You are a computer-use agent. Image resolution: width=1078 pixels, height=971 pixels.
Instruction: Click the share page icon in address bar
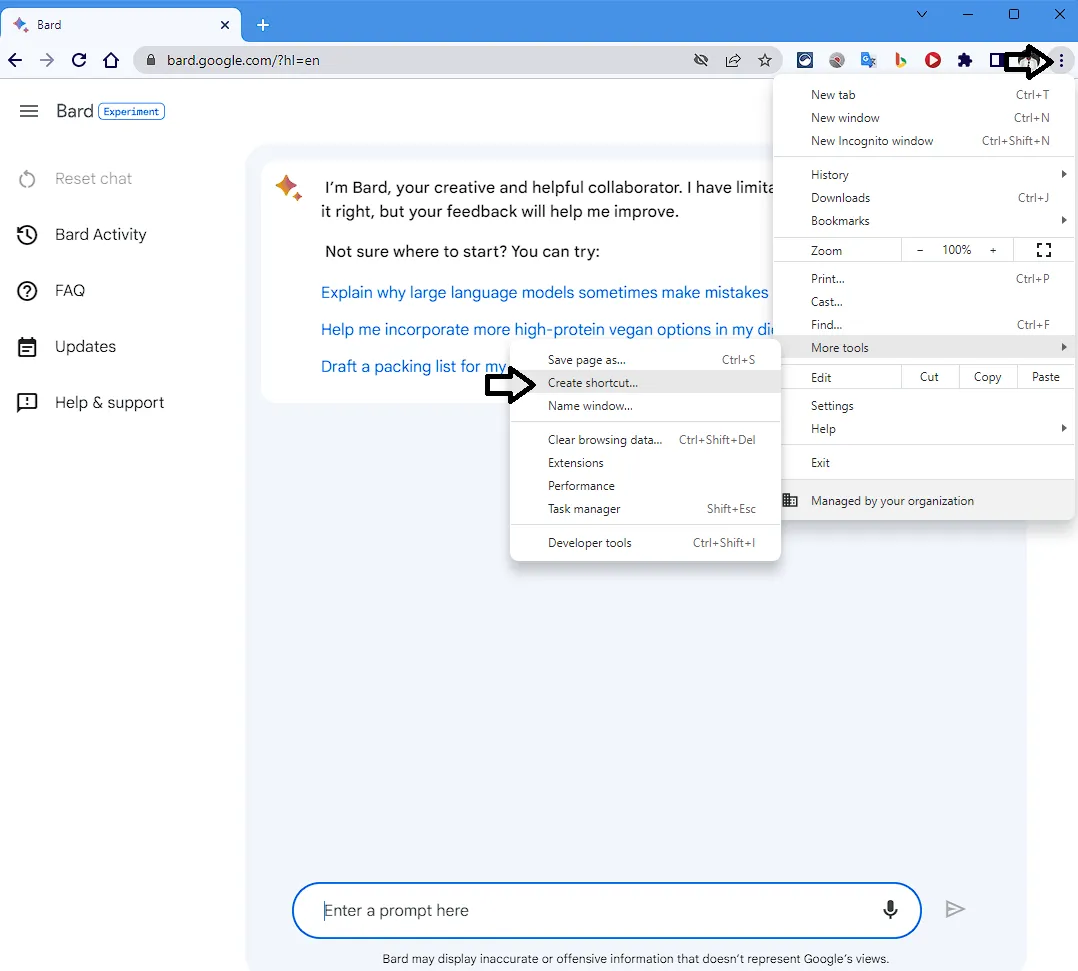pos(733,60)
